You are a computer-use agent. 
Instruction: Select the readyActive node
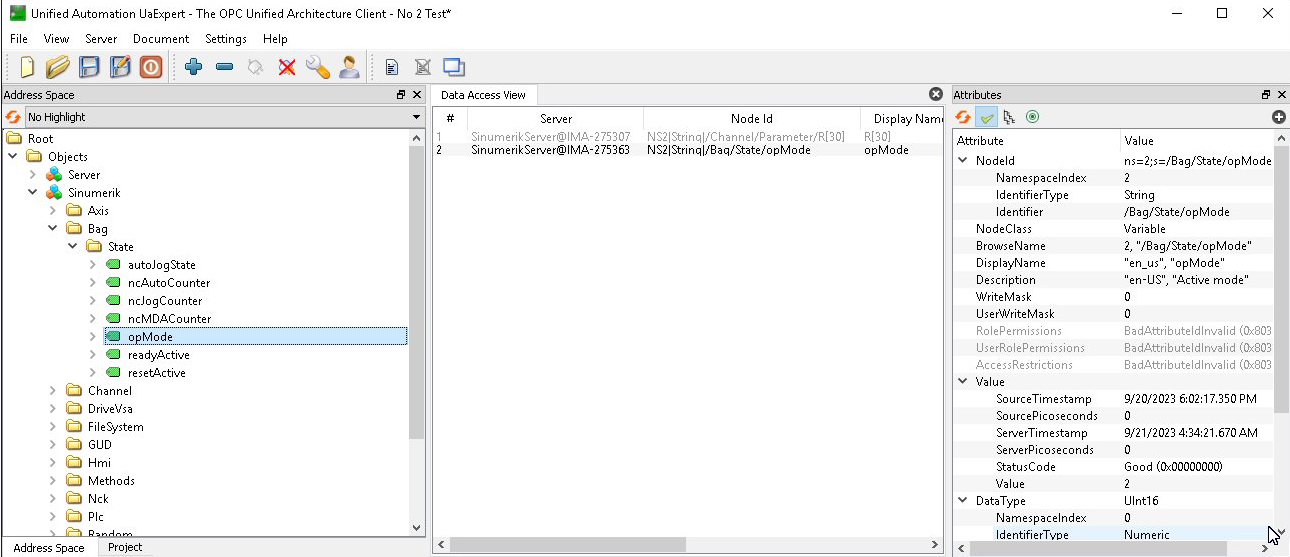[158, 355]
